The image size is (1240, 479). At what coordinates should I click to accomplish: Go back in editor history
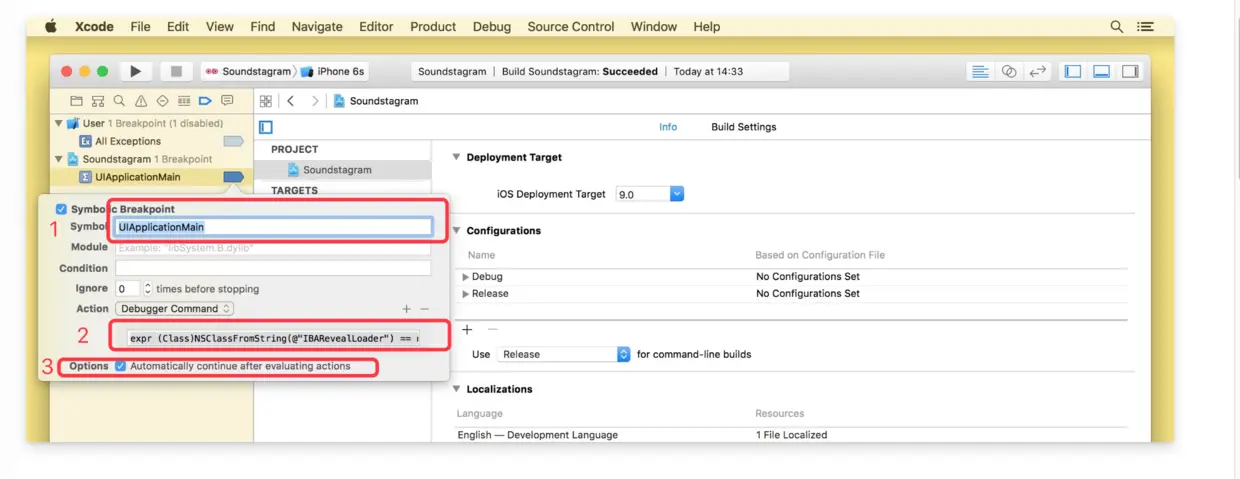point(291,101)
